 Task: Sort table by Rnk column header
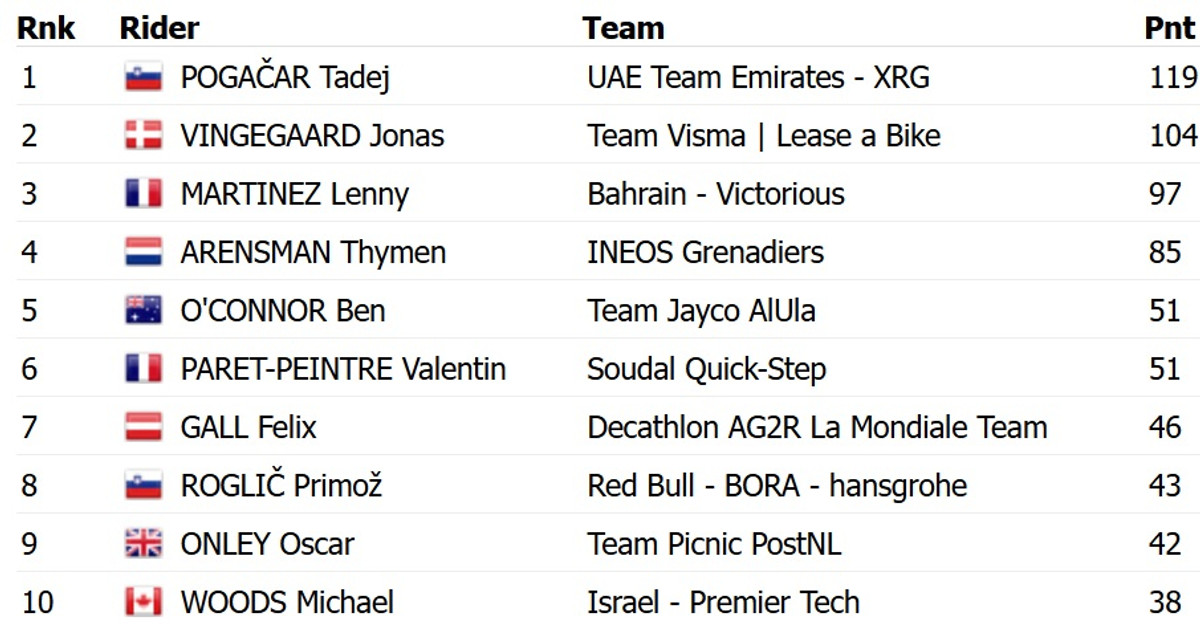(46, 28)
